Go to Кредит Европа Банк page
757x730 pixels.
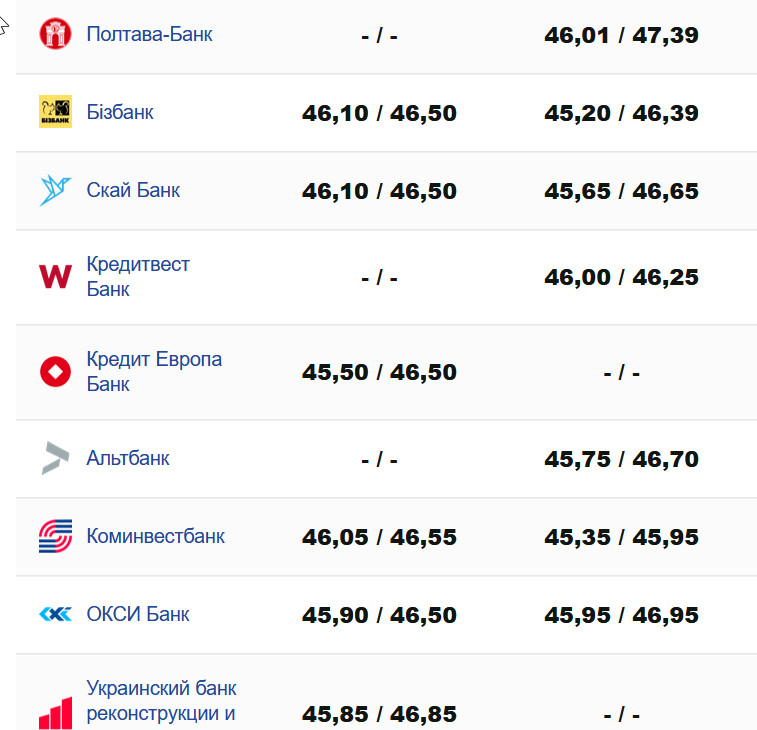coord(154,372)
